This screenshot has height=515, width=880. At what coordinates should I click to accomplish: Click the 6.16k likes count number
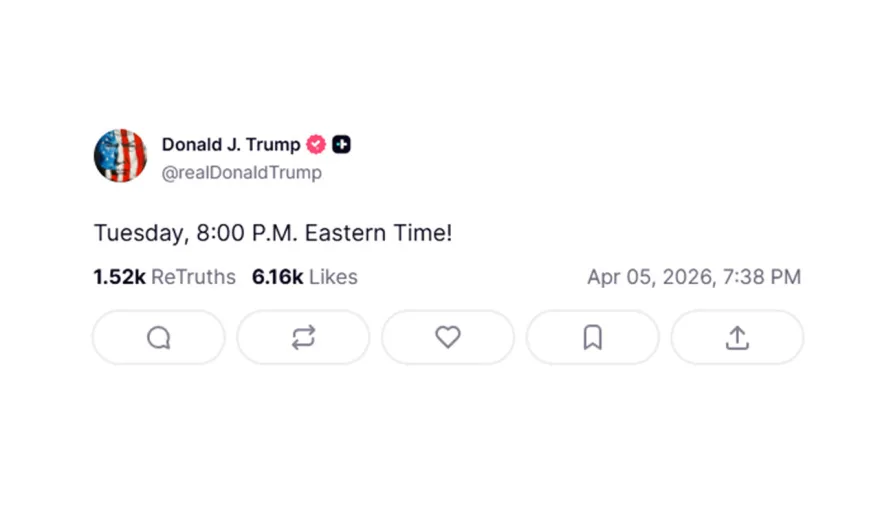click(x=277, y=277)
